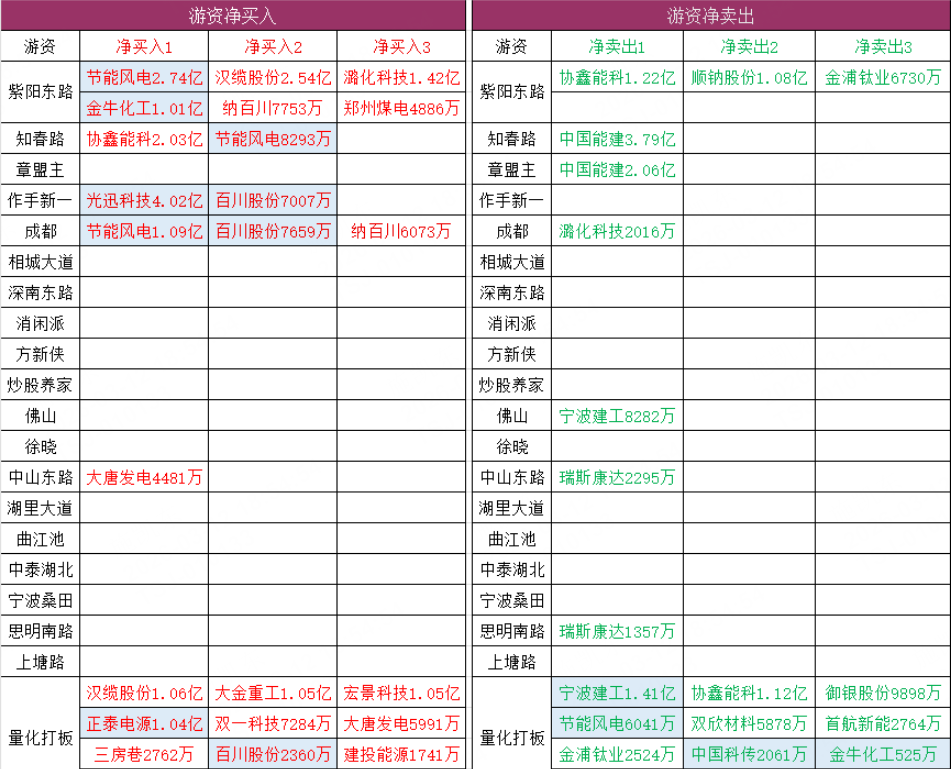Select cell 纳百川7753万

[x=273, y=108]
